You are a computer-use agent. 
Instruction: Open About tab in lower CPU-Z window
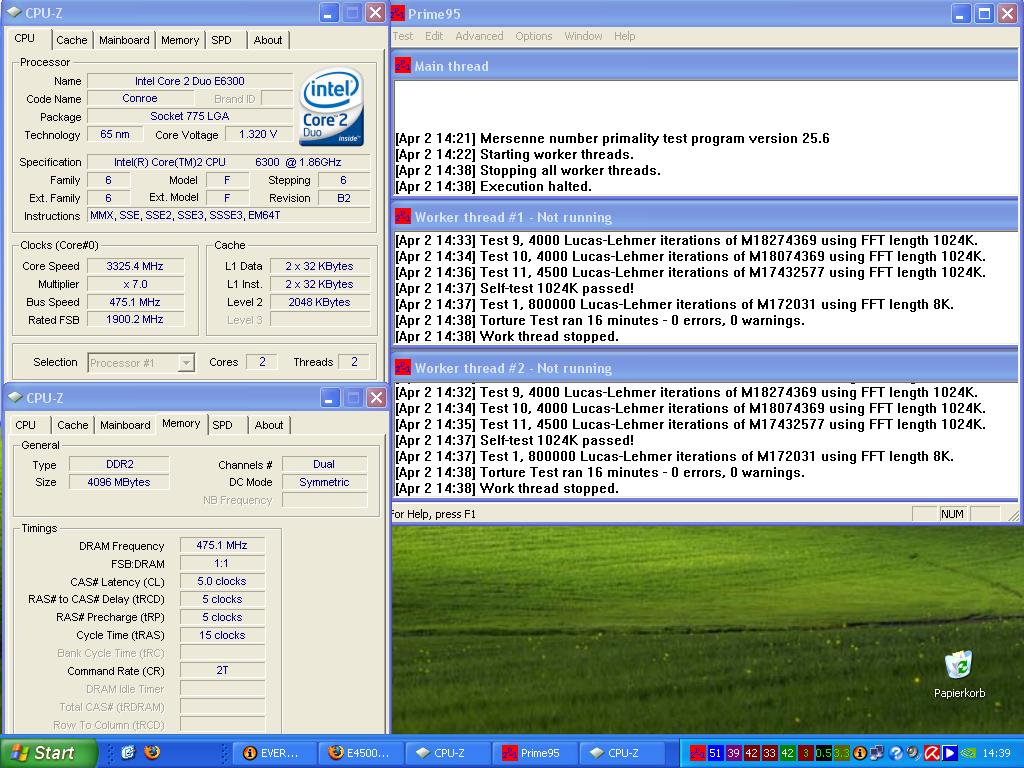[x=268, y=425]
